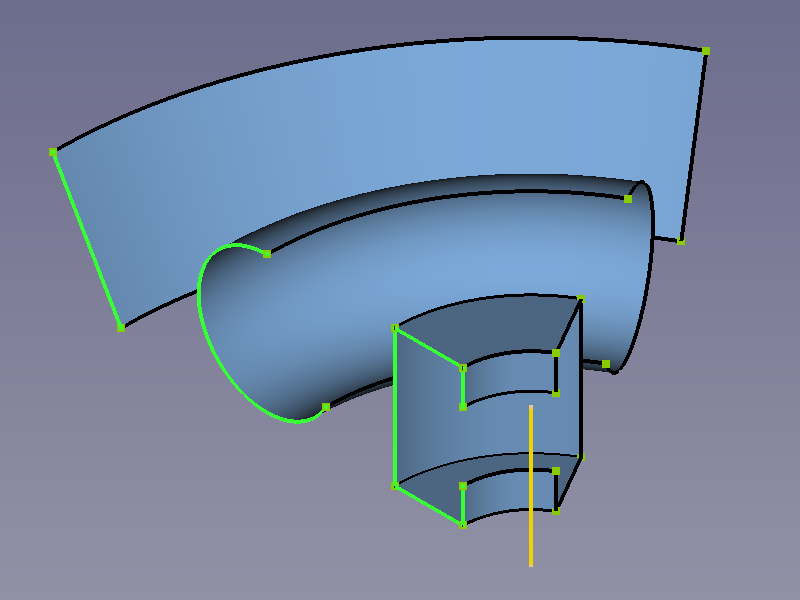Image resolution: width=800 pixels, height=600 pixels.
Task: Click the vertex at outer band's top-right corner
Action: [706, 51]
